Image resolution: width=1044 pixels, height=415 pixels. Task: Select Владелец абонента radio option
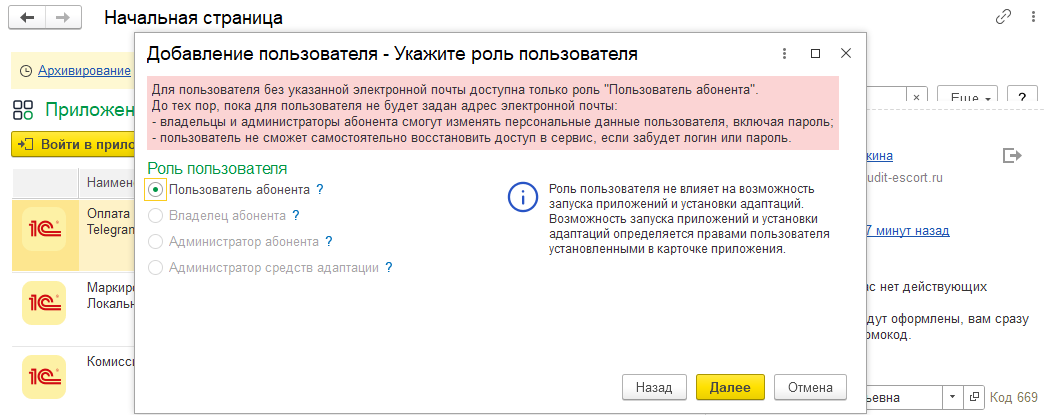click(155, 215)
